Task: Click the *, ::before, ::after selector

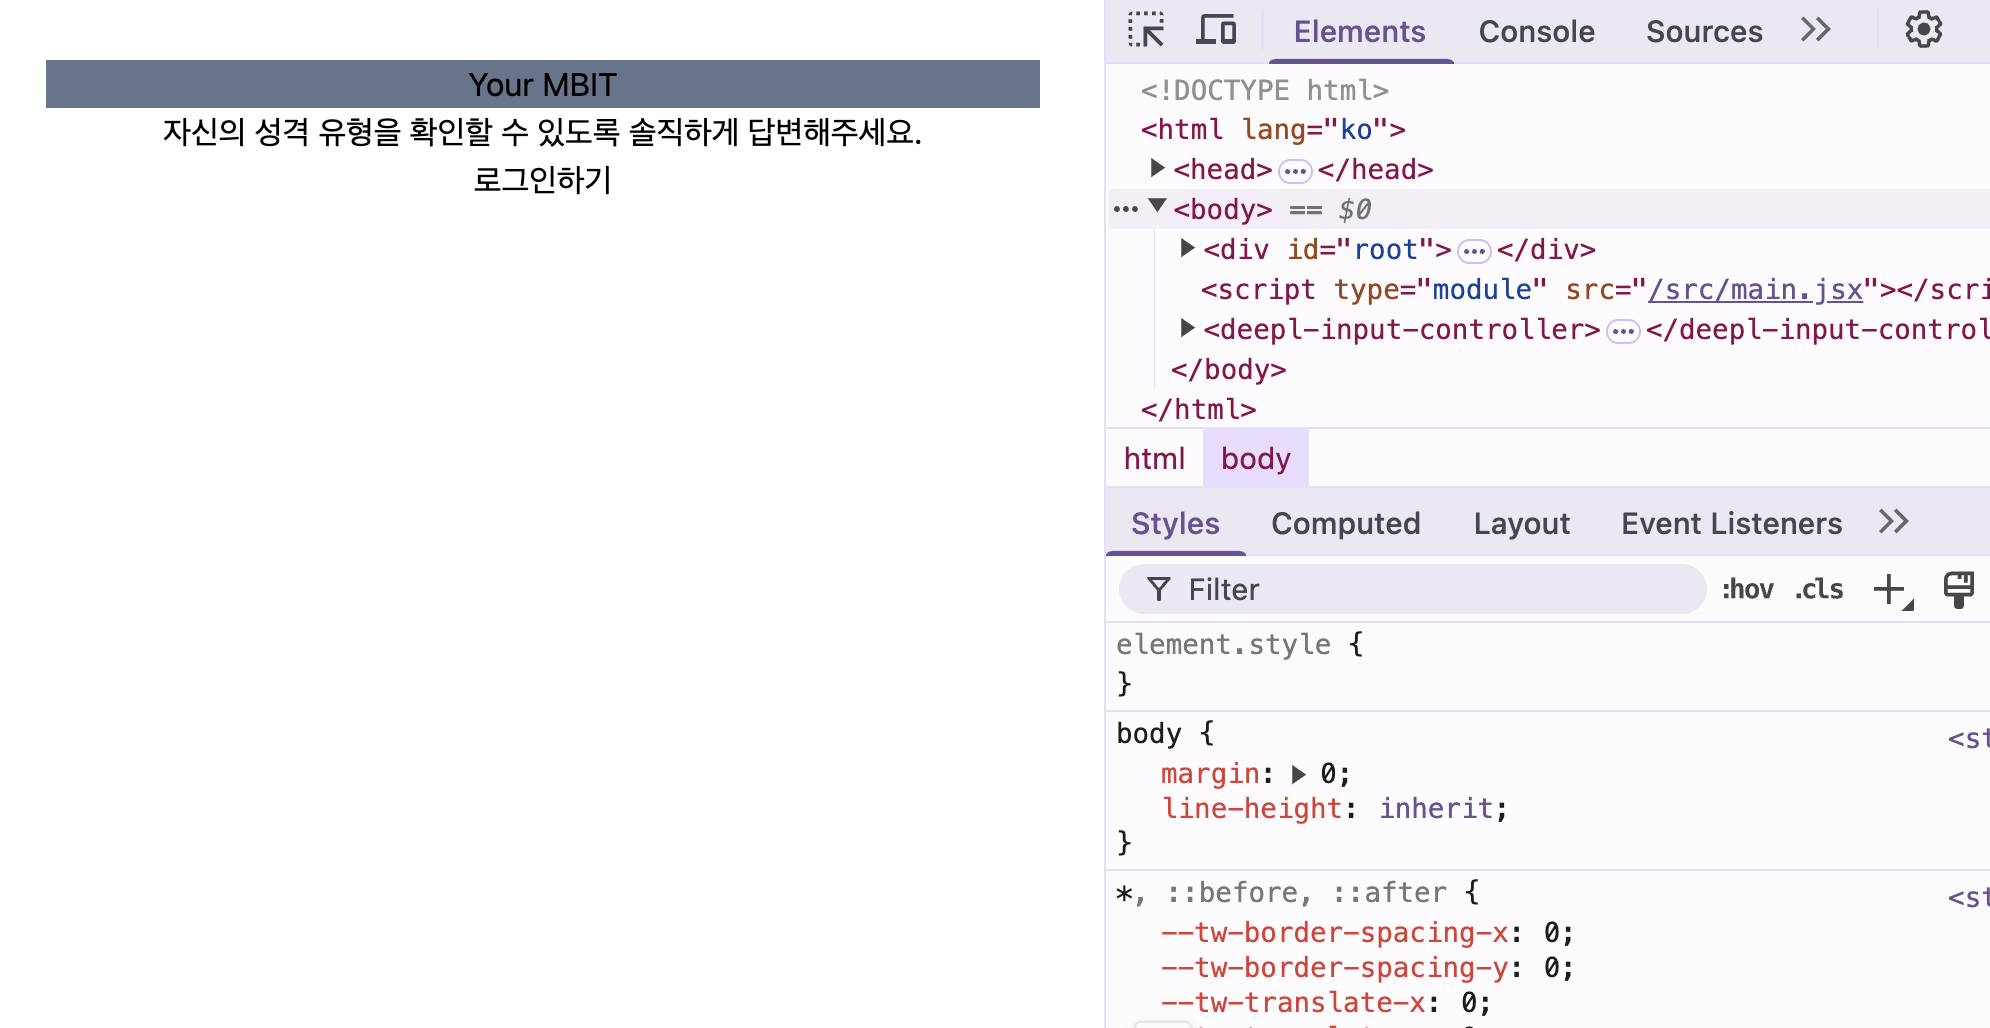Action: [x=1280, y=892]
